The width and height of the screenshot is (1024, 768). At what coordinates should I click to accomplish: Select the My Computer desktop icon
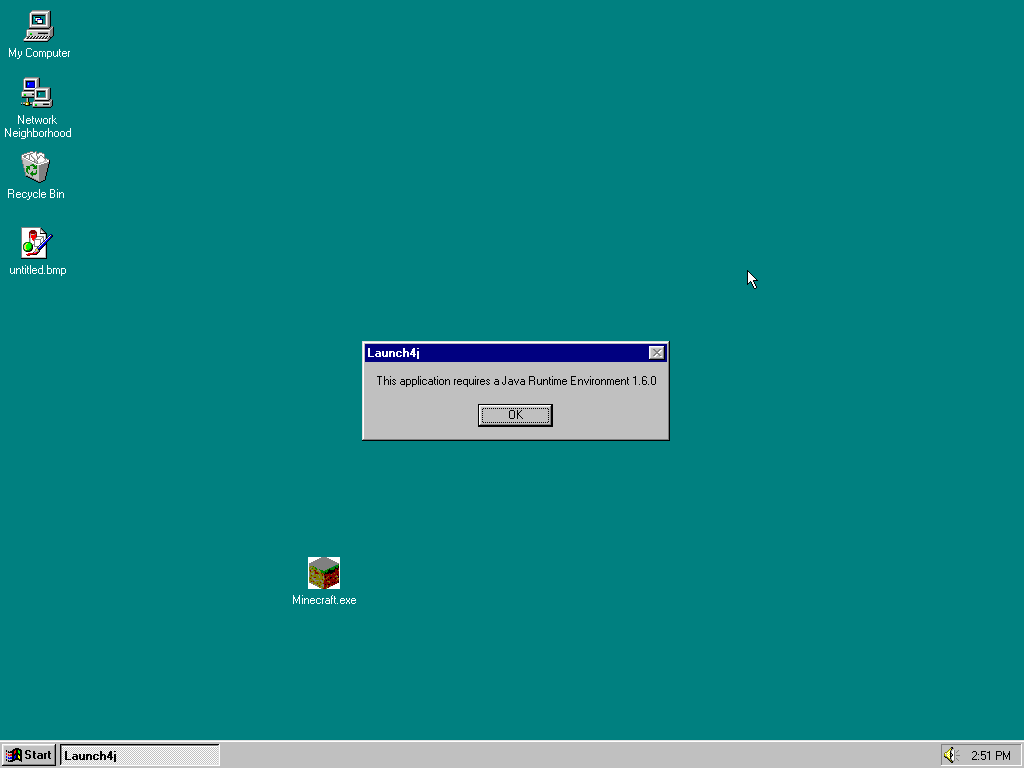39,27
